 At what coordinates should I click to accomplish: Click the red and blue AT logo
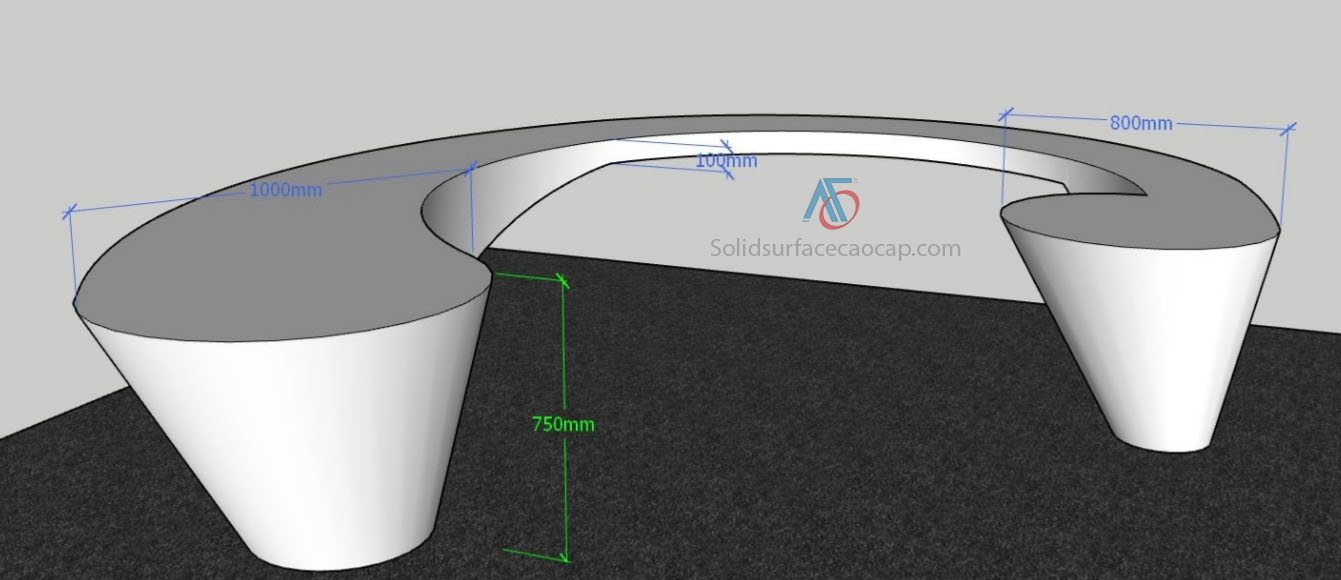830,202
